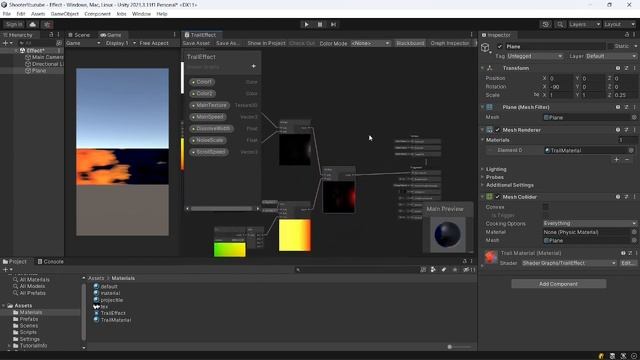The height and width of the screenshot is (360, 640).
Task: Collapse the Assets folder in the Project tree
Action: point(4,305)
